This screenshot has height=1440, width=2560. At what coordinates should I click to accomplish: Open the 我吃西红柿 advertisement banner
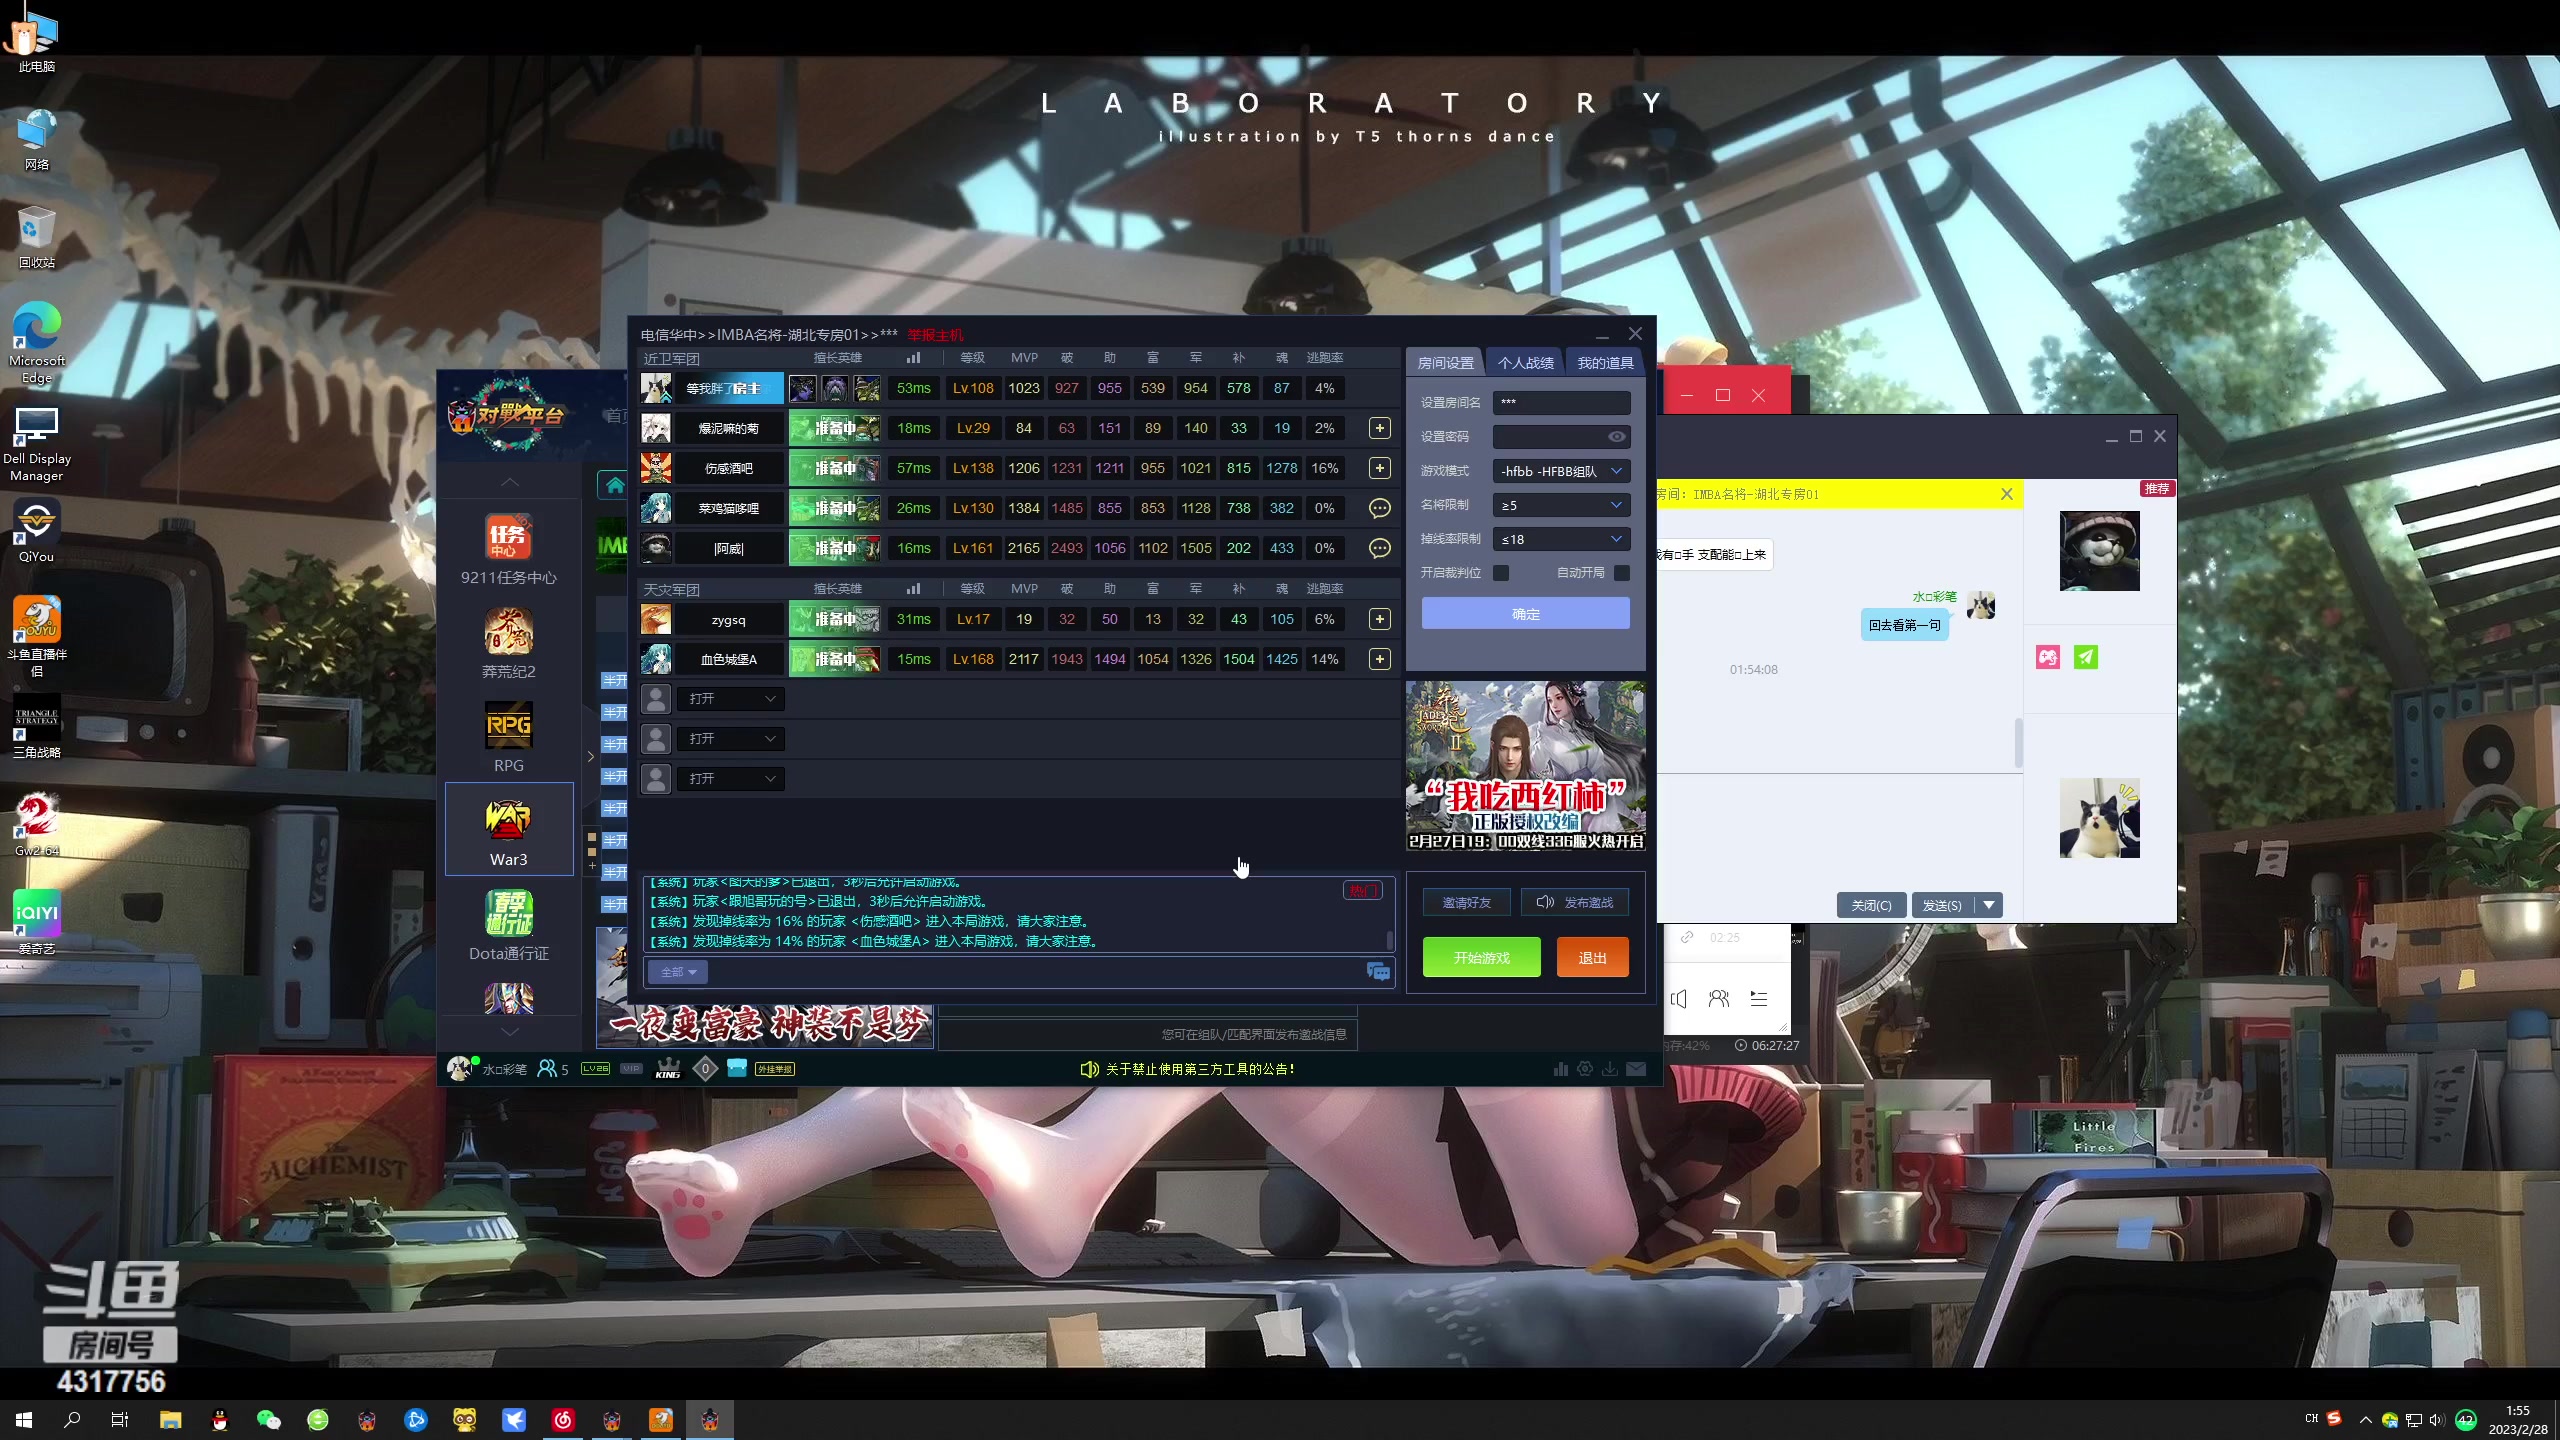click(x=1525, y=766)
